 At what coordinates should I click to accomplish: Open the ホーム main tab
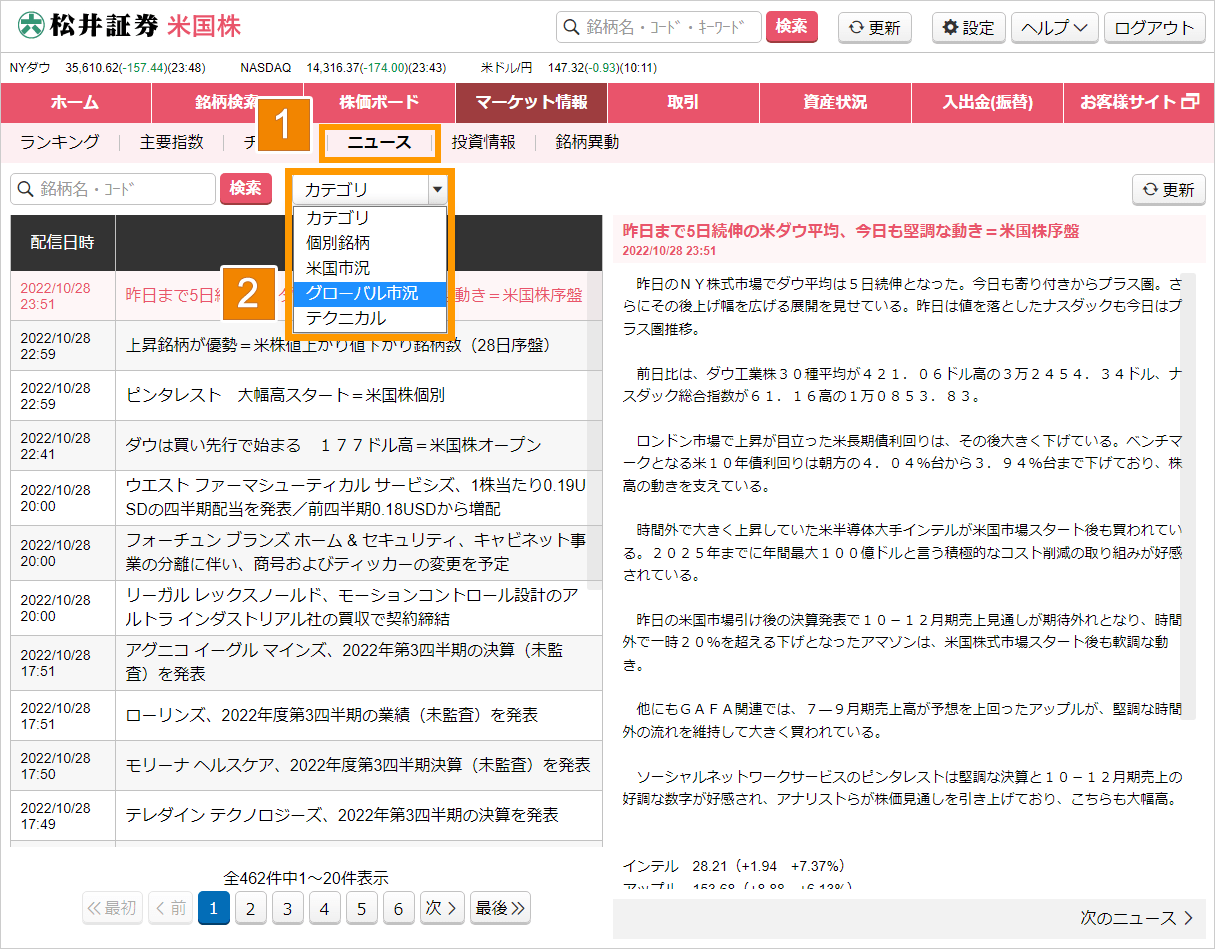(x=75, y=103)
